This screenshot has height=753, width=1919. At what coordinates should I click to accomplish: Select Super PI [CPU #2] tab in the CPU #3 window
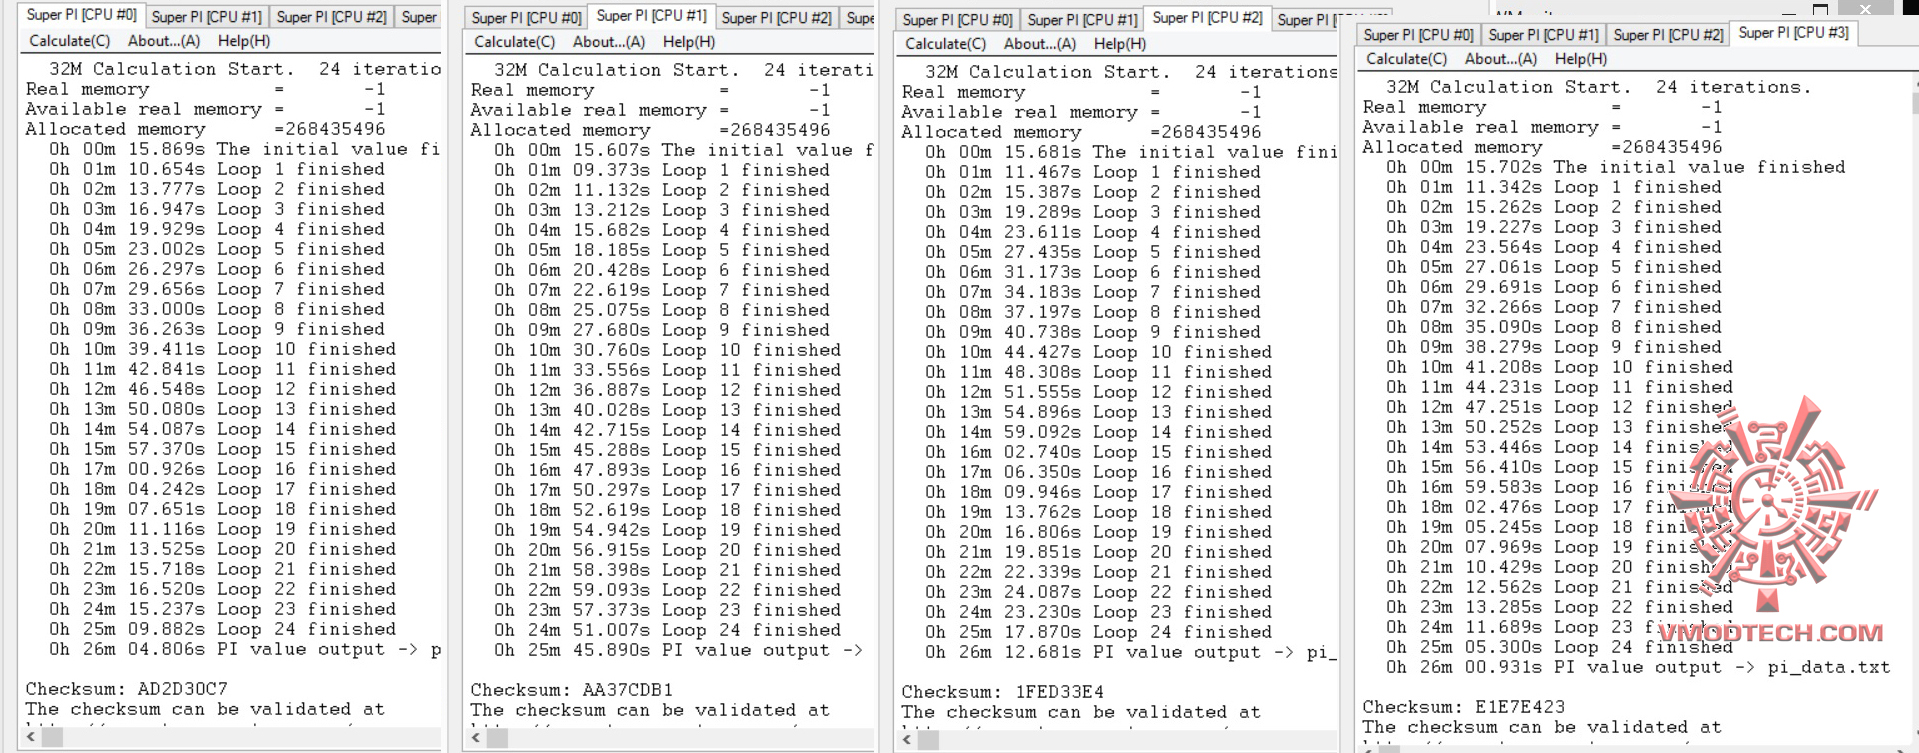pyautogui.click(x=1668, y=35)
